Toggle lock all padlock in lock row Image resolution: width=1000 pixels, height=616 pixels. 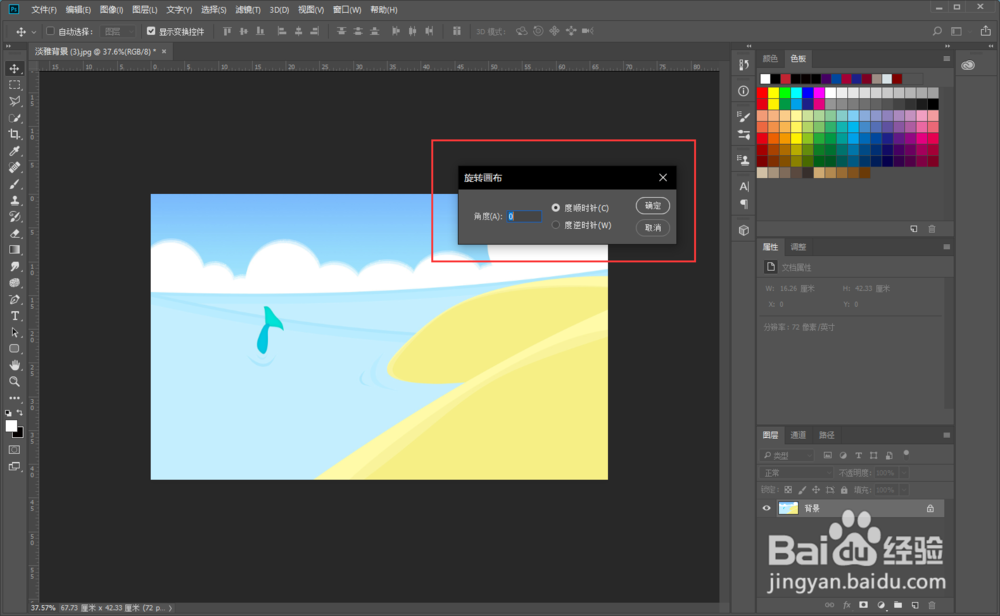click(844, 490)
